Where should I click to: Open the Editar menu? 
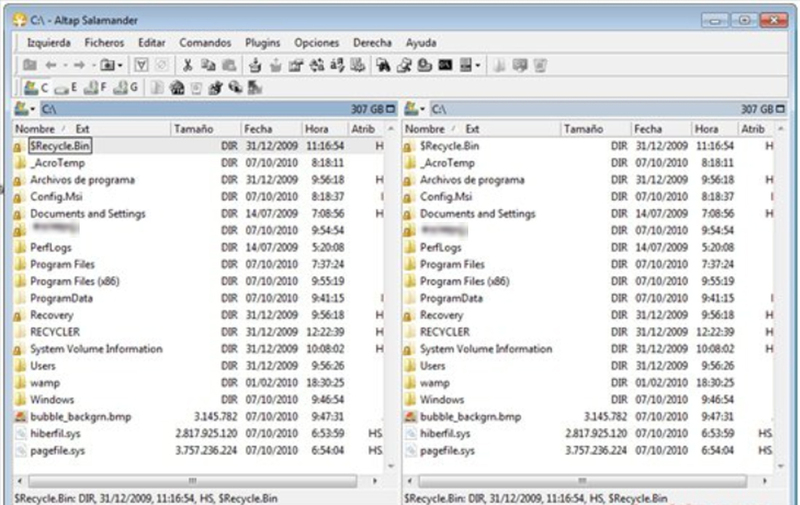click(x=152, y=43)
